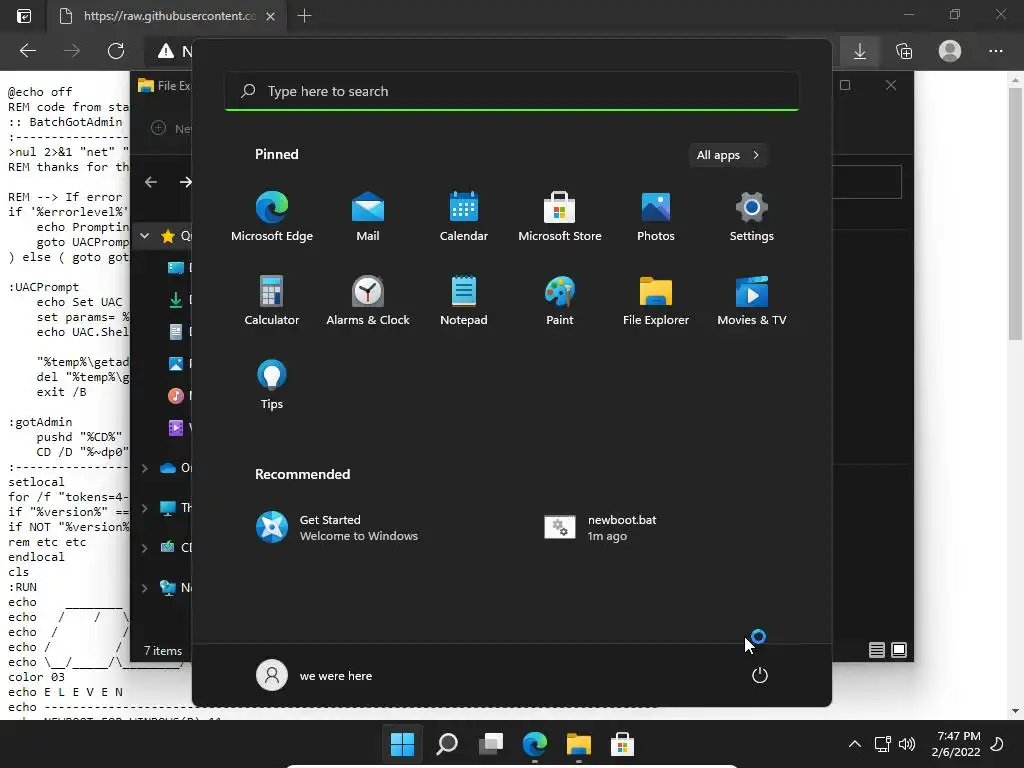Click the New button in File Explorer
Viewport: 1024px width, 768px height.
click(x=172, y=128)
